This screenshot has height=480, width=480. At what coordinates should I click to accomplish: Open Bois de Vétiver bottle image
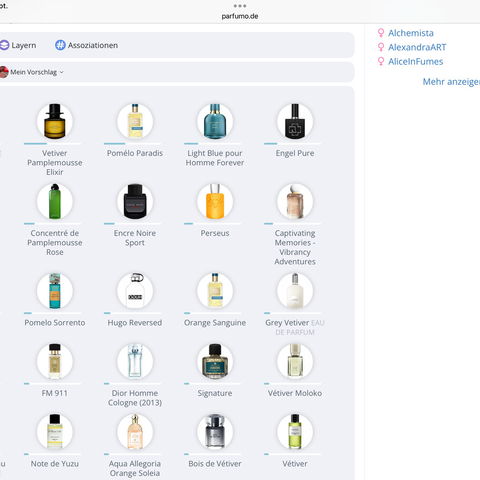[215, 432]
